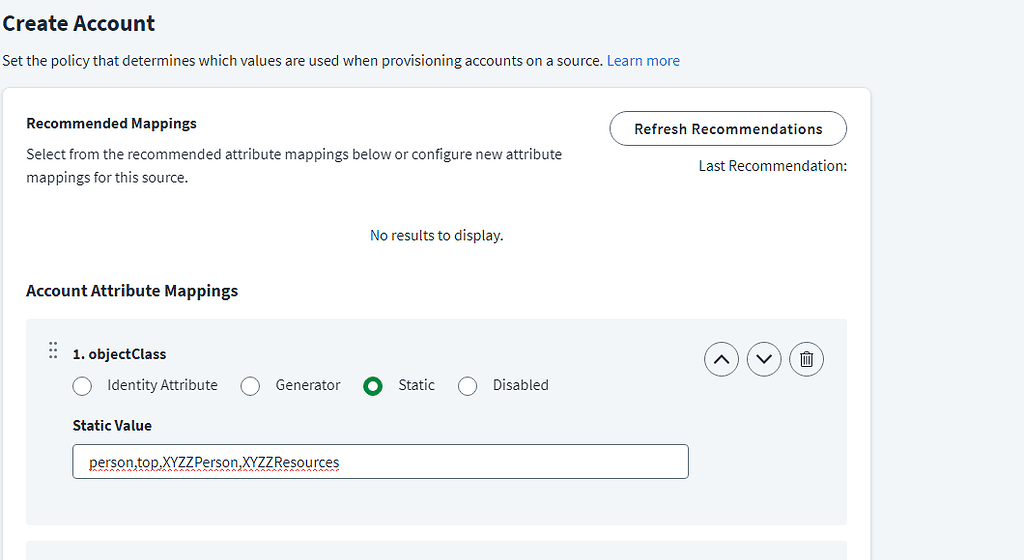This screenshot has height=560, width=1024.
Task: Click Refresh Recommendations button
Action: 728,129
